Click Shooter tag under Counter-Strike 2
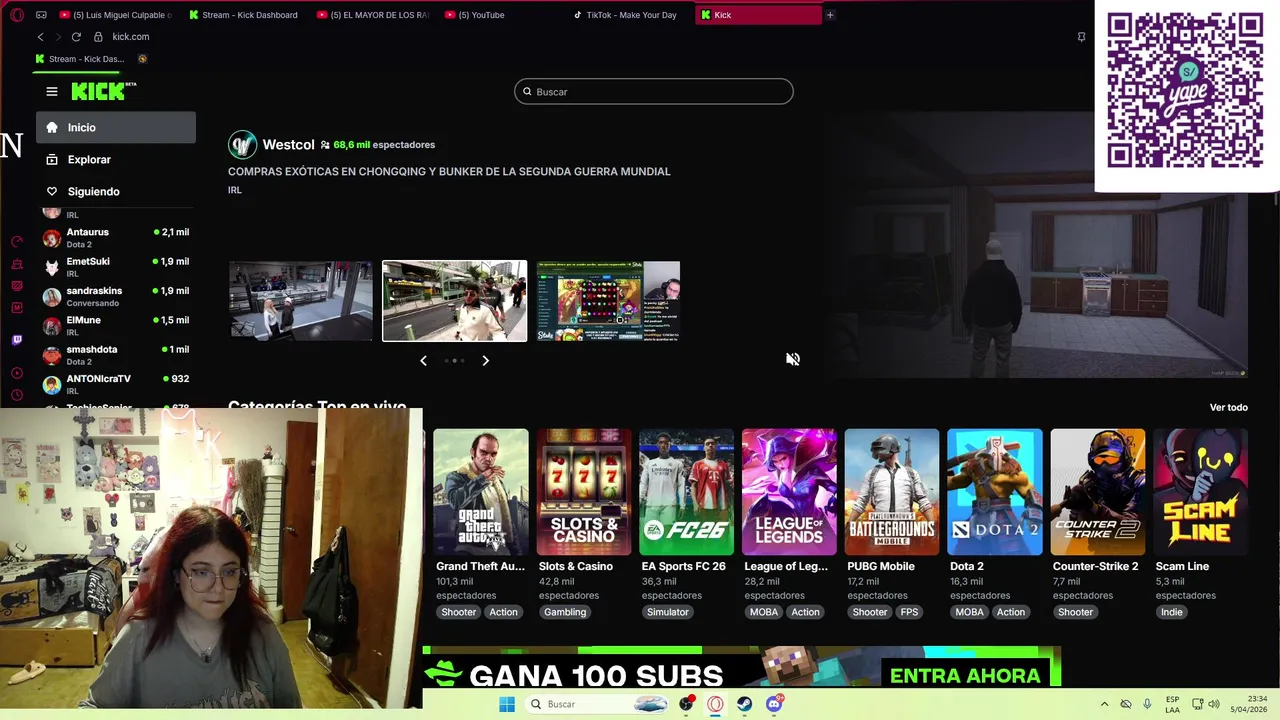The height and width of the screenshot is (720, 1280). click(1075, 612)
